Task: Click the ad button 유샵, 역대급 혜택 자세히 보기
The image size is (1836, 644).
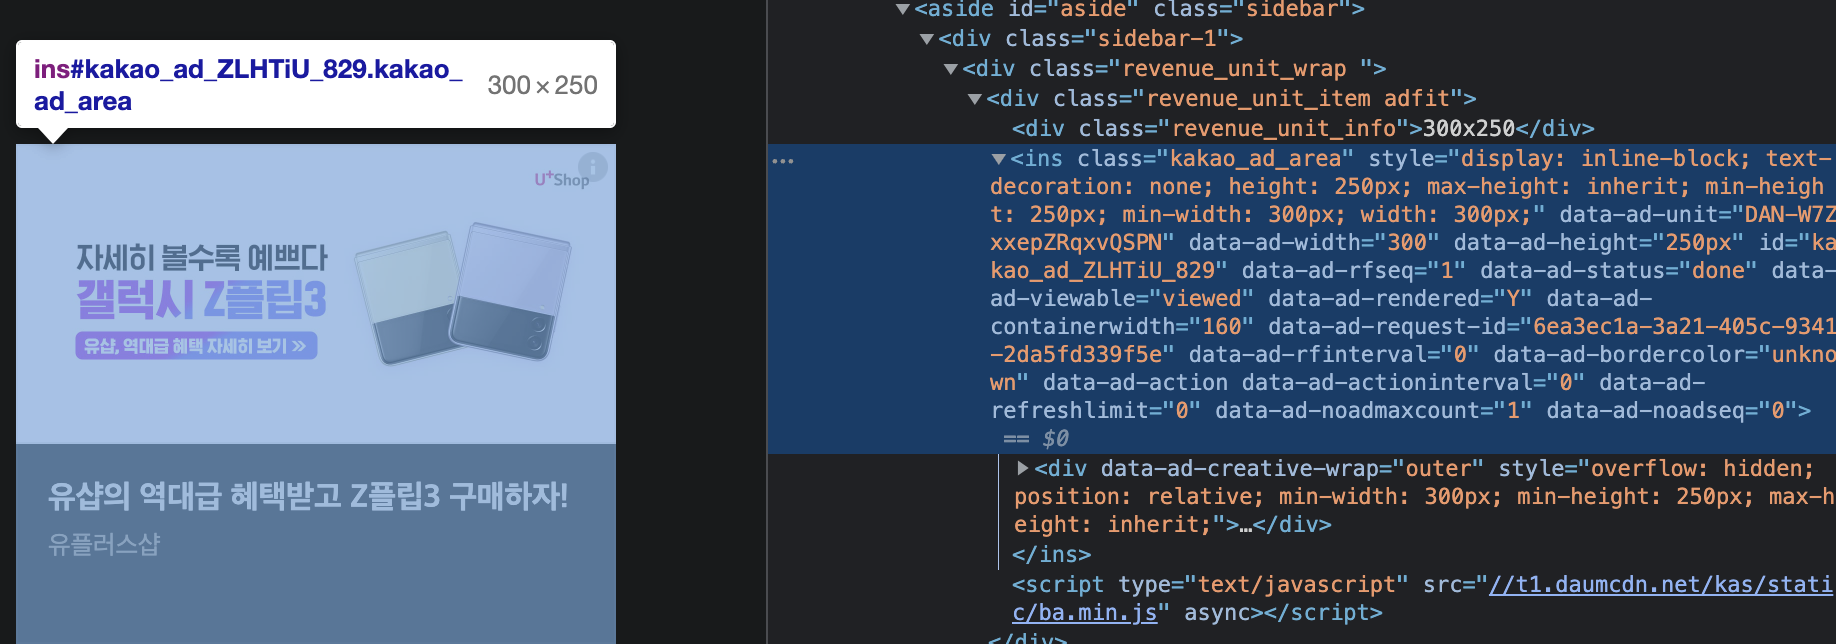Action: click(196, 346)
